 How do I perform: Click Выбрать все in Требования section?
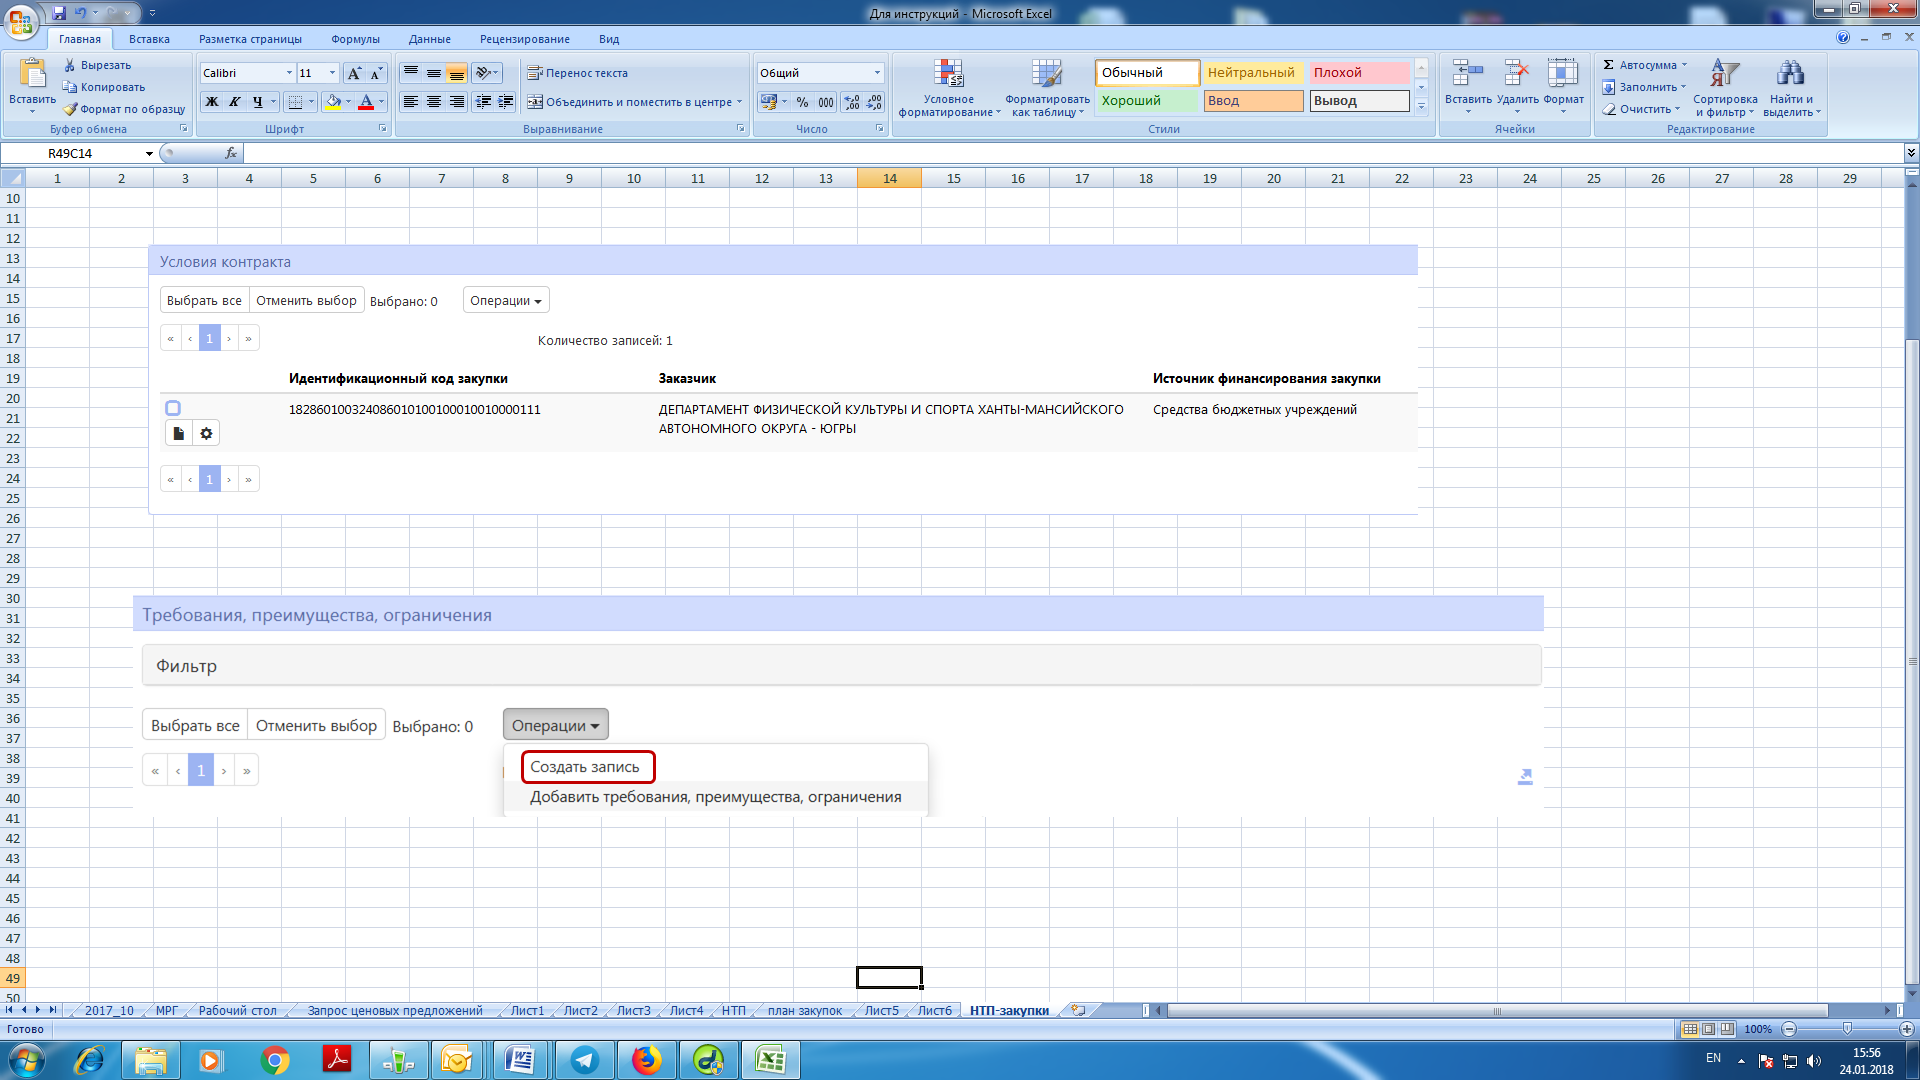pyautogui.click(x=196, y=724)
